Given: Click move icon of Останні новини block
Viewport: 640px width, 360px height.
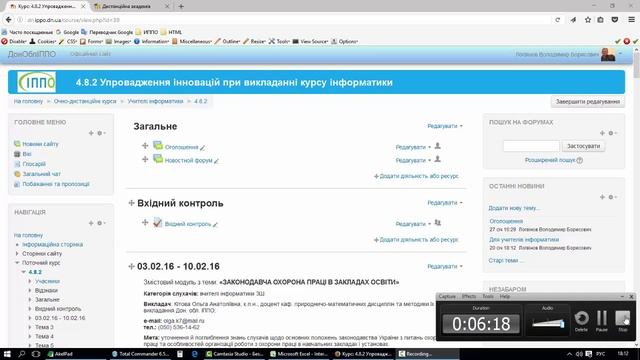Looking at the screenshot, I should coord(602,197).
